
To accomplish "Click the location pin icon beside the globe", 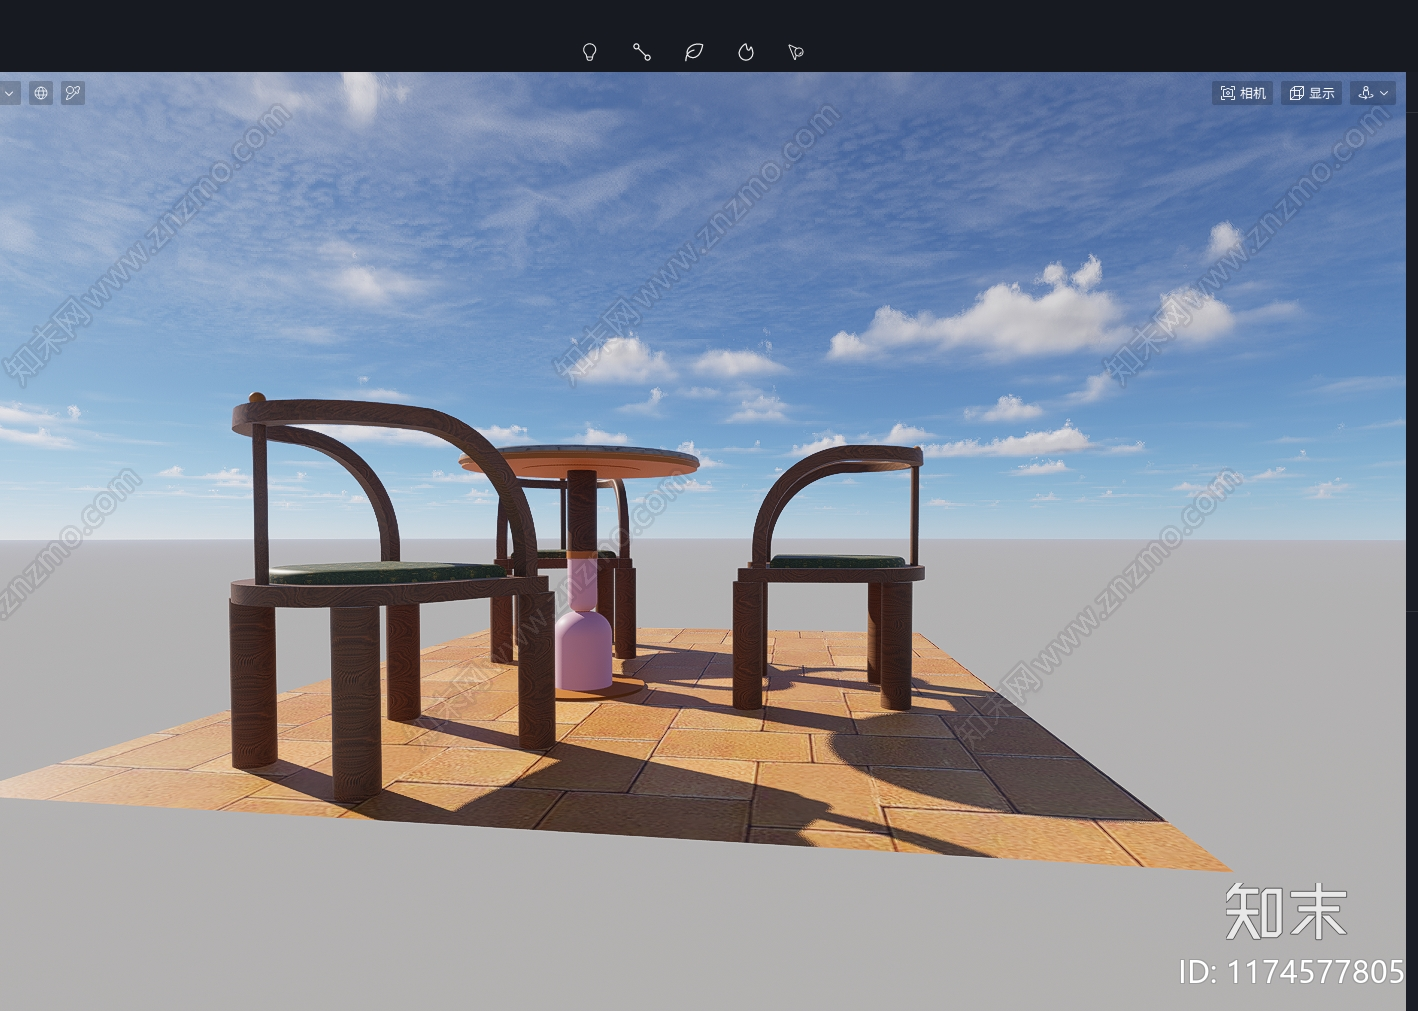I will click(x=73, y=93).
